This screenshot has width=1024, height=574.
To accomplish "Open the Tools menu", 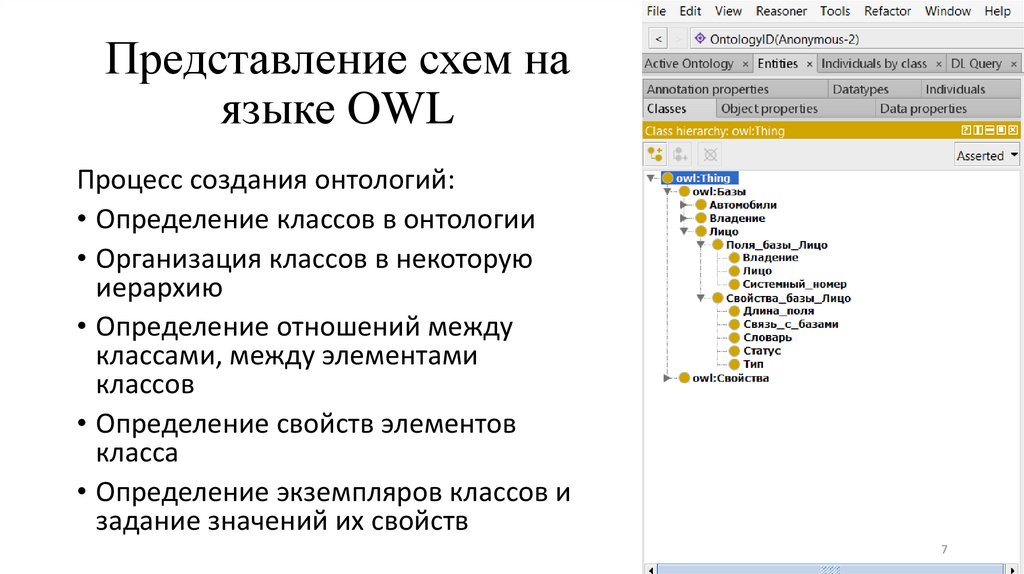I will (x=835, y=11).
